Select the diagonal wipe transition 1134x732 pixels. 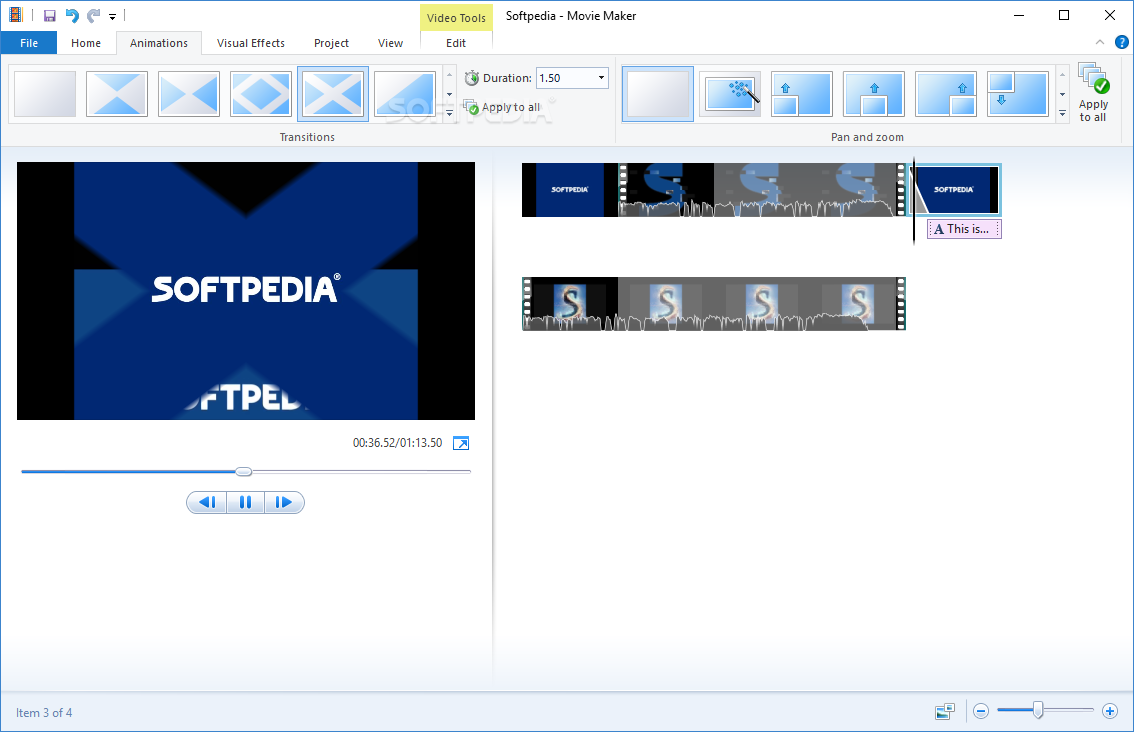point(405,94)
